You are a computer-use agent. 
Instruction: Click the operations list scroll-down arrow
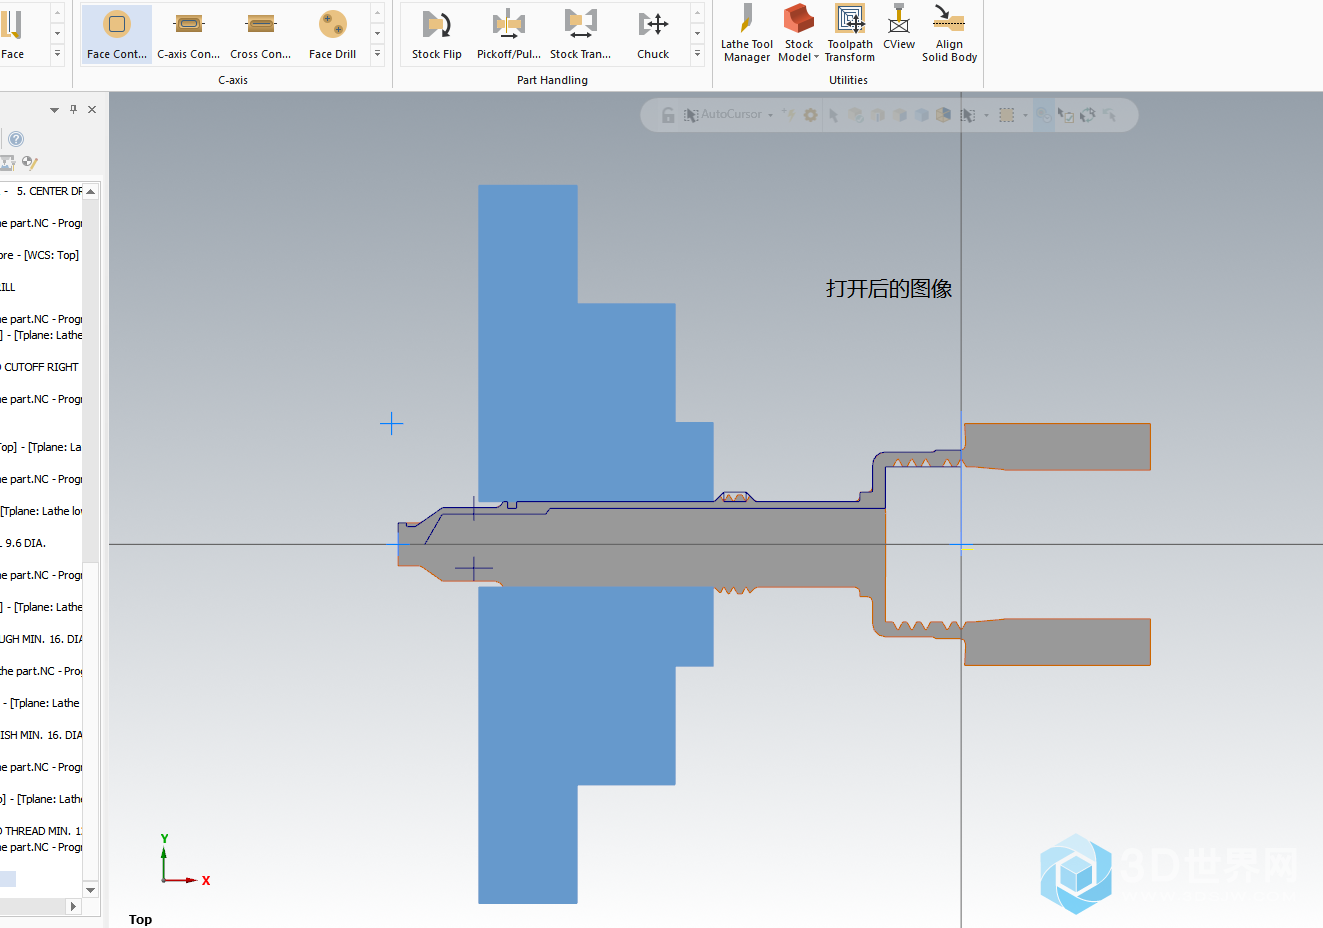(91, 890)
